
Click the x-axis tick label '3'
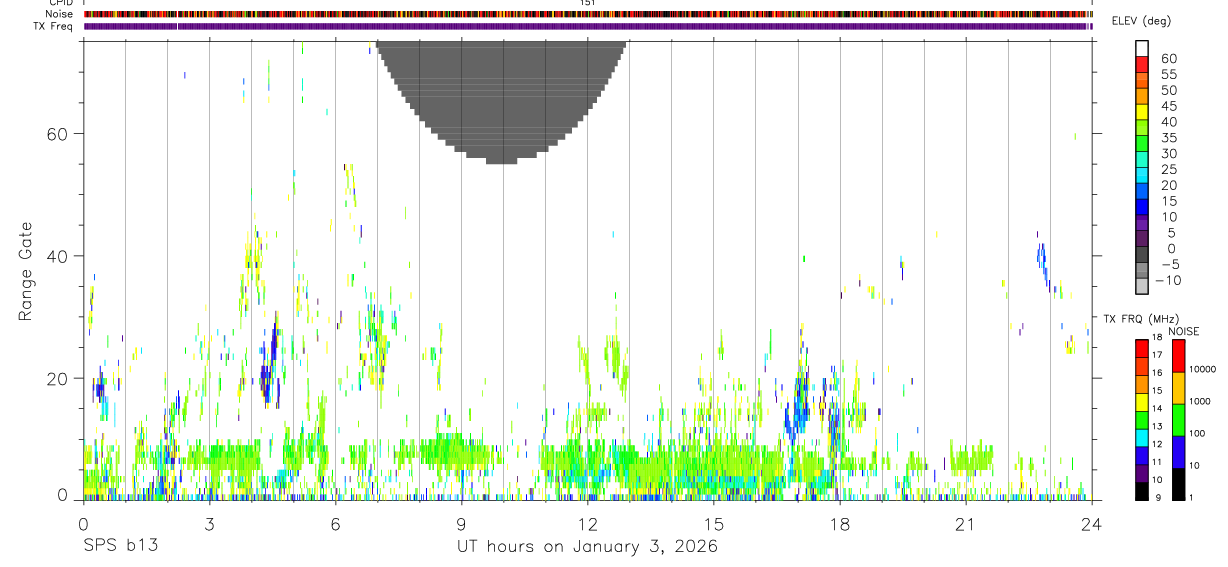[209, 523]
